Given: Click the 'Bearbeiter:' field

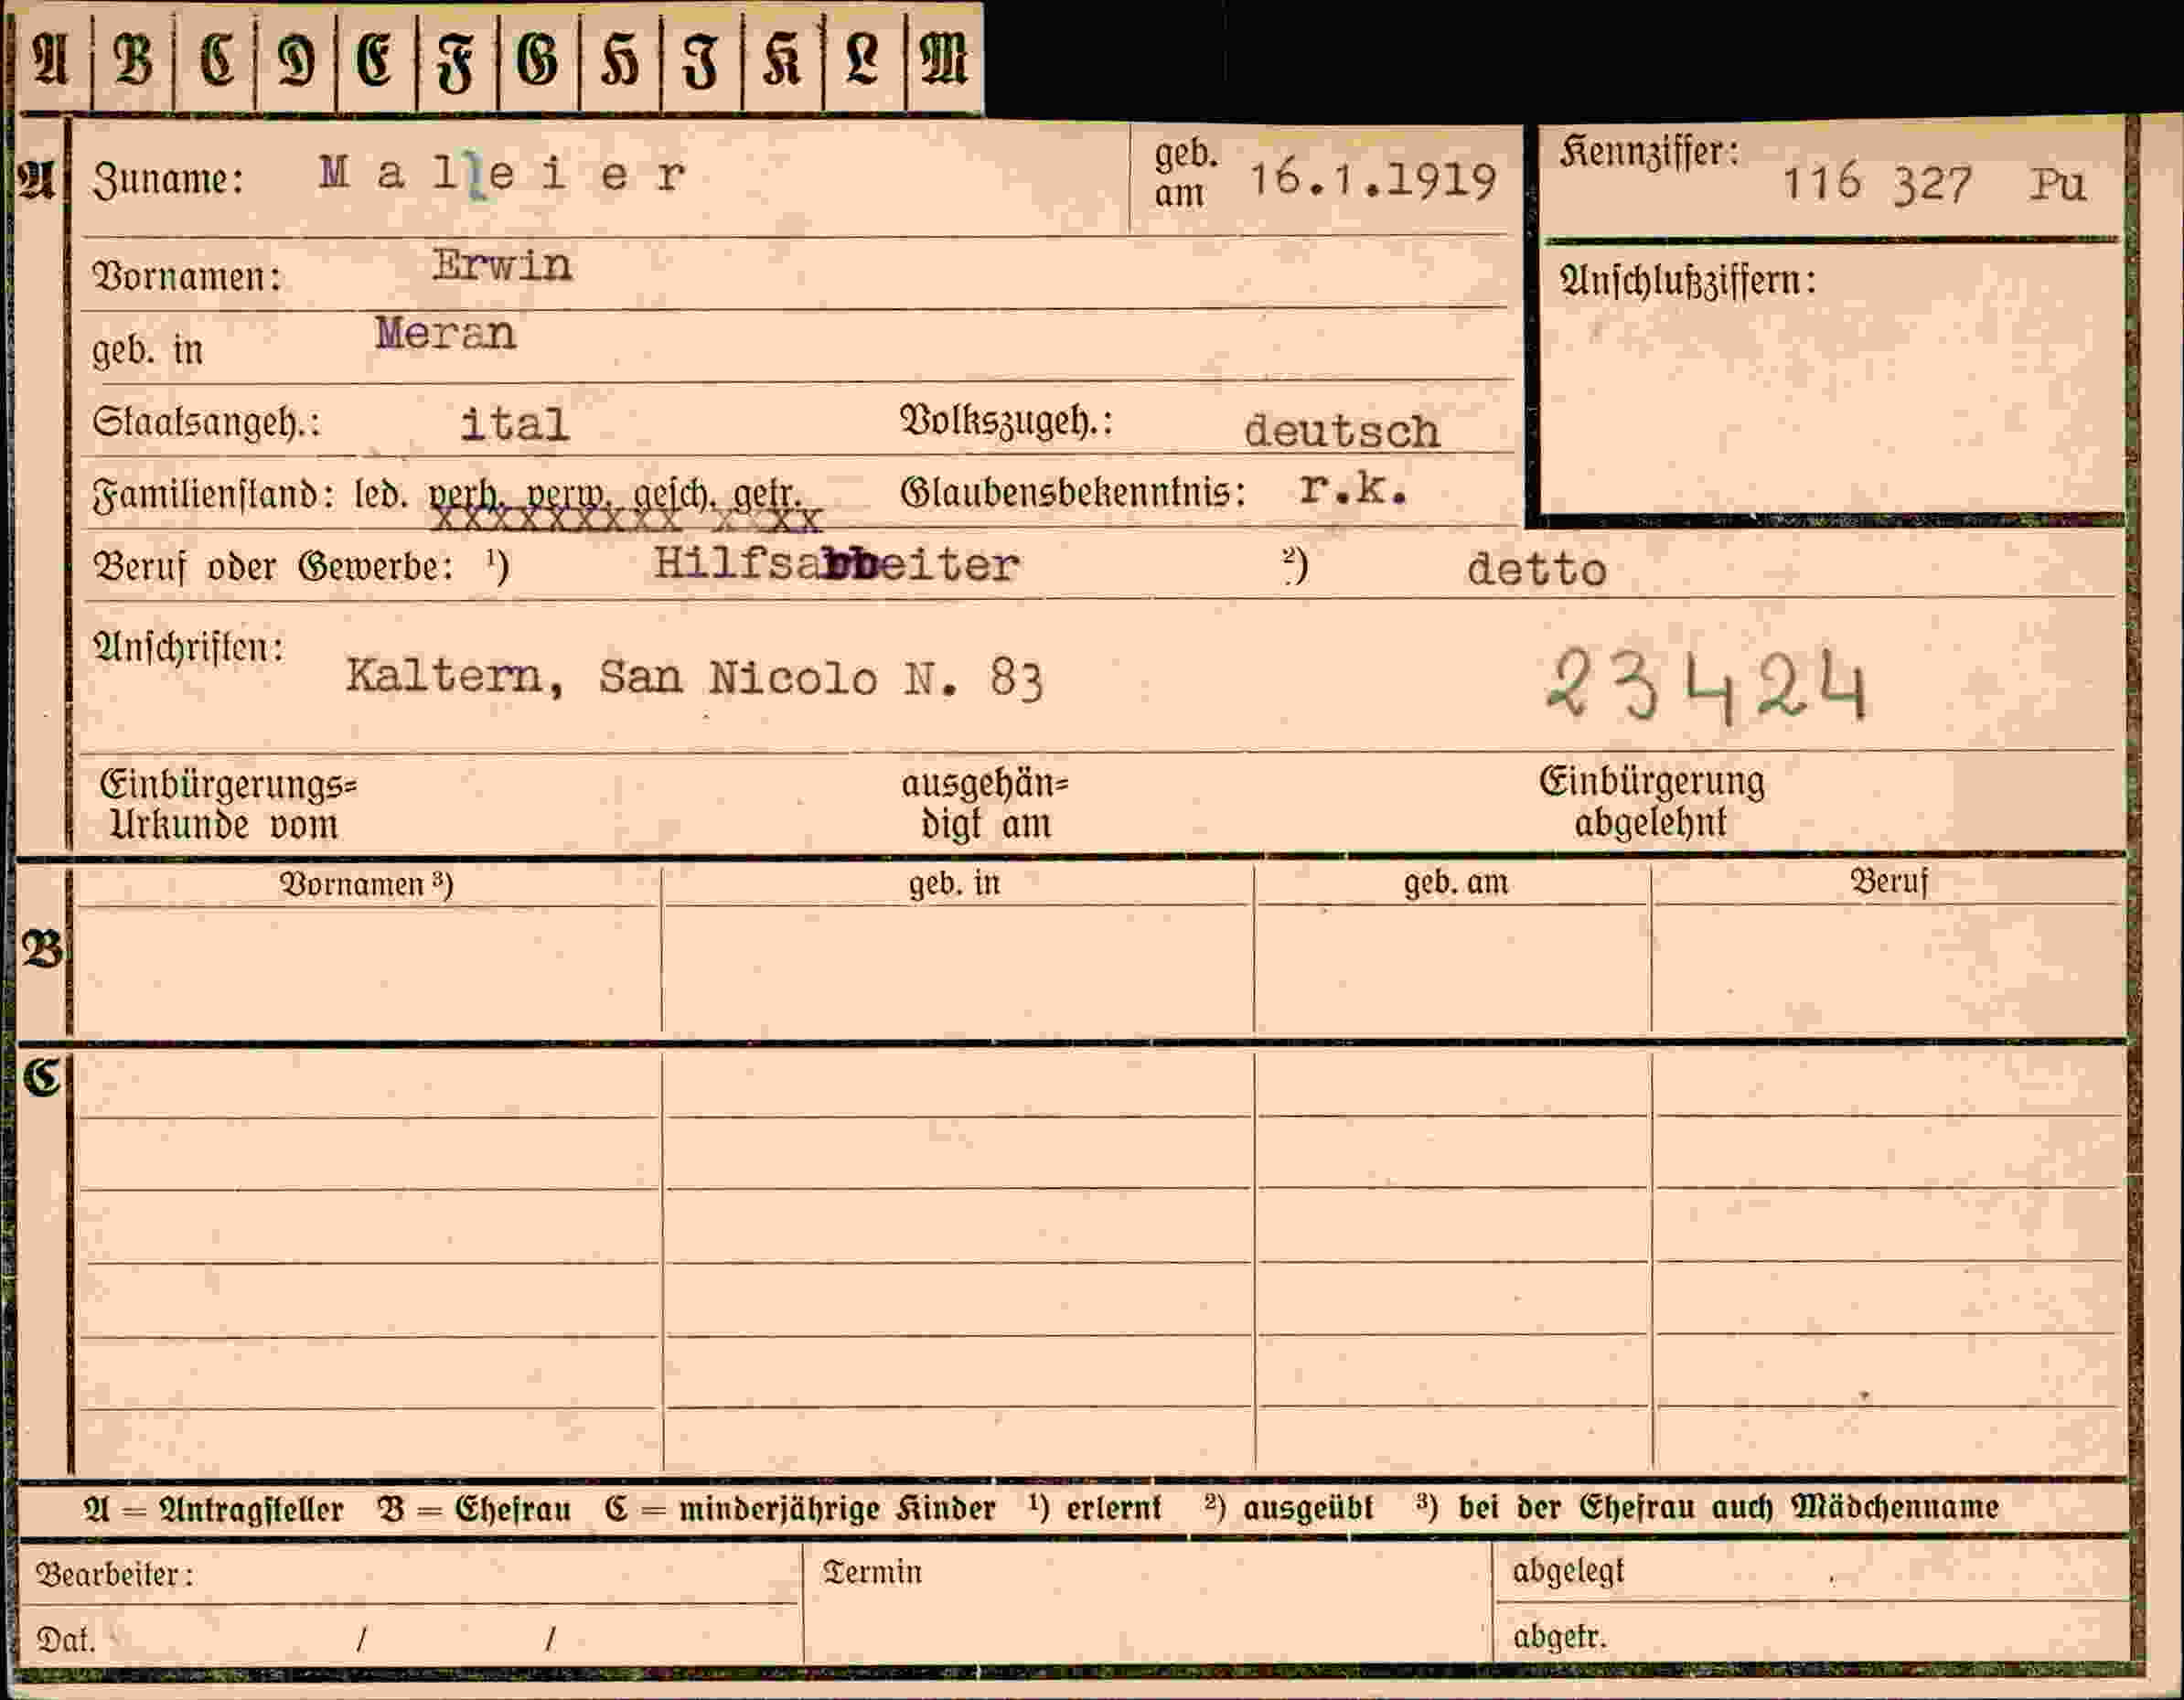Looking at the screenshot, I should coord(410,1574).
